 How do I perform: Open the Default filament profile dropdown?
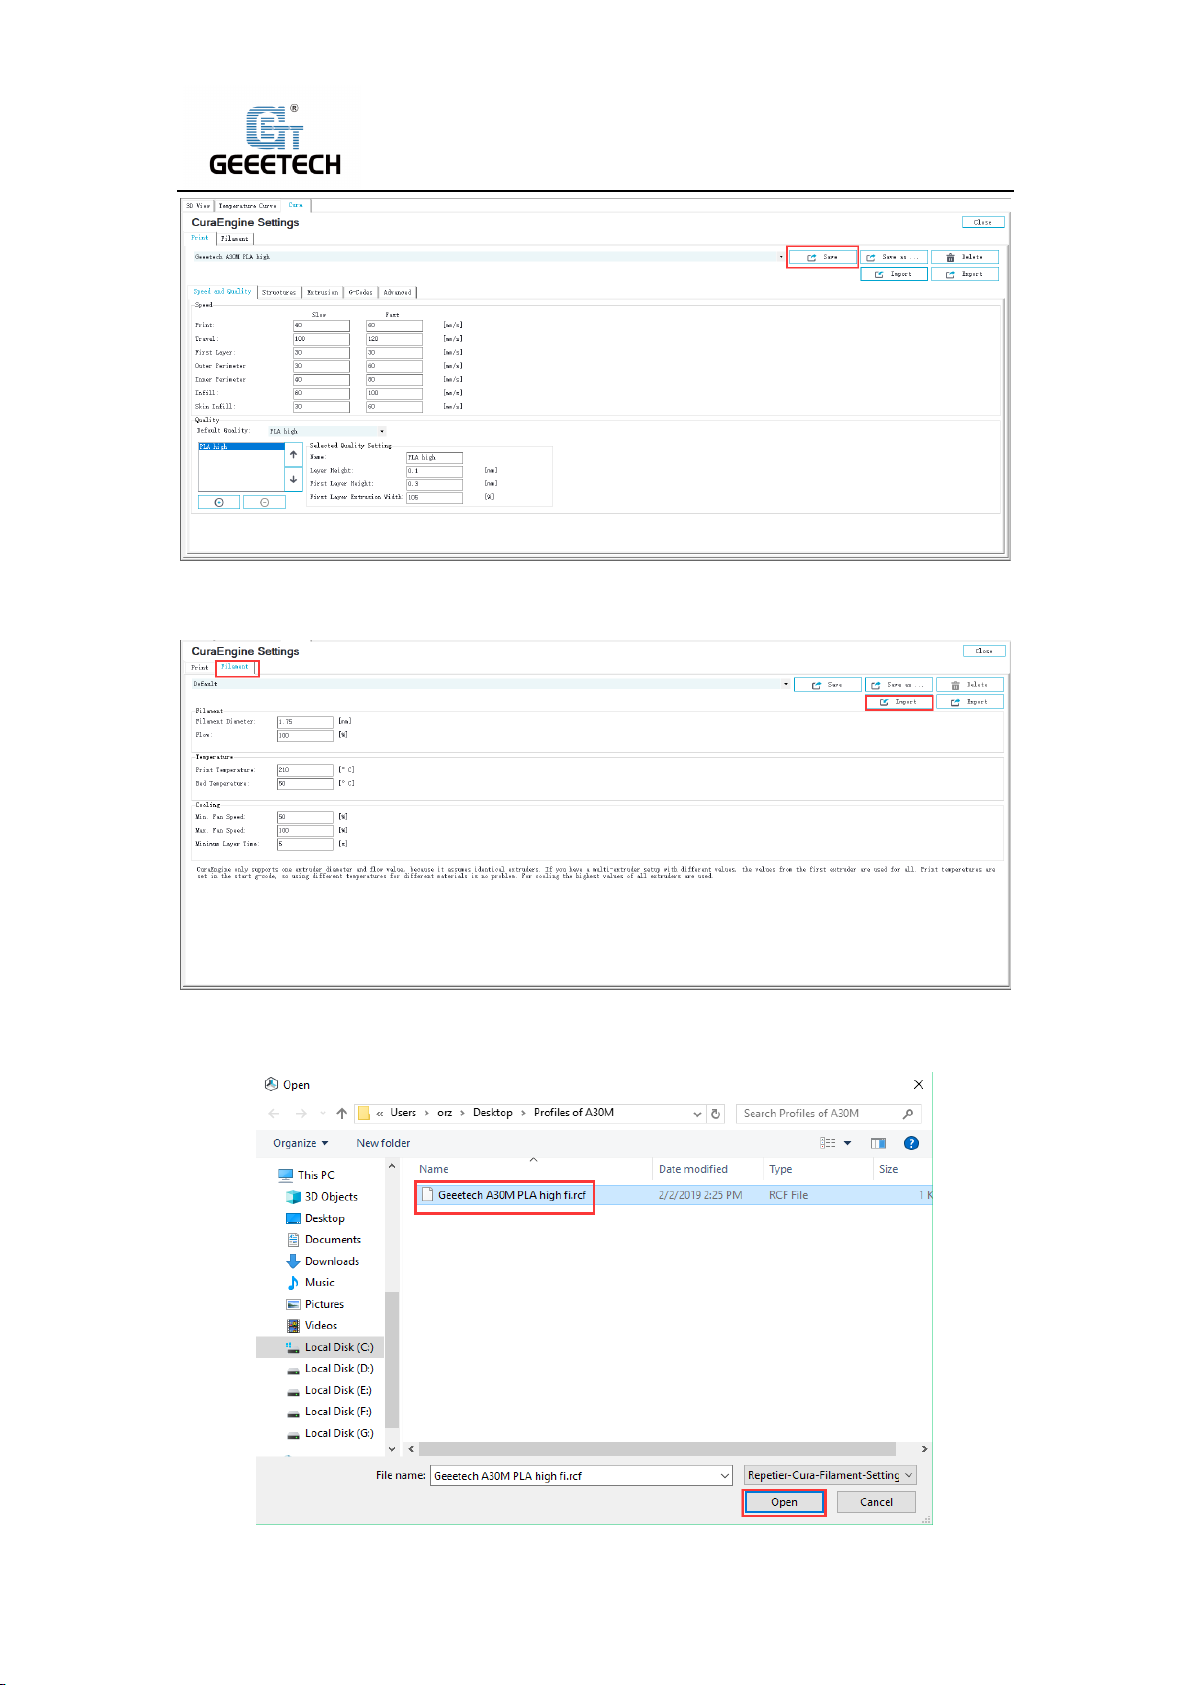[786, 684]
